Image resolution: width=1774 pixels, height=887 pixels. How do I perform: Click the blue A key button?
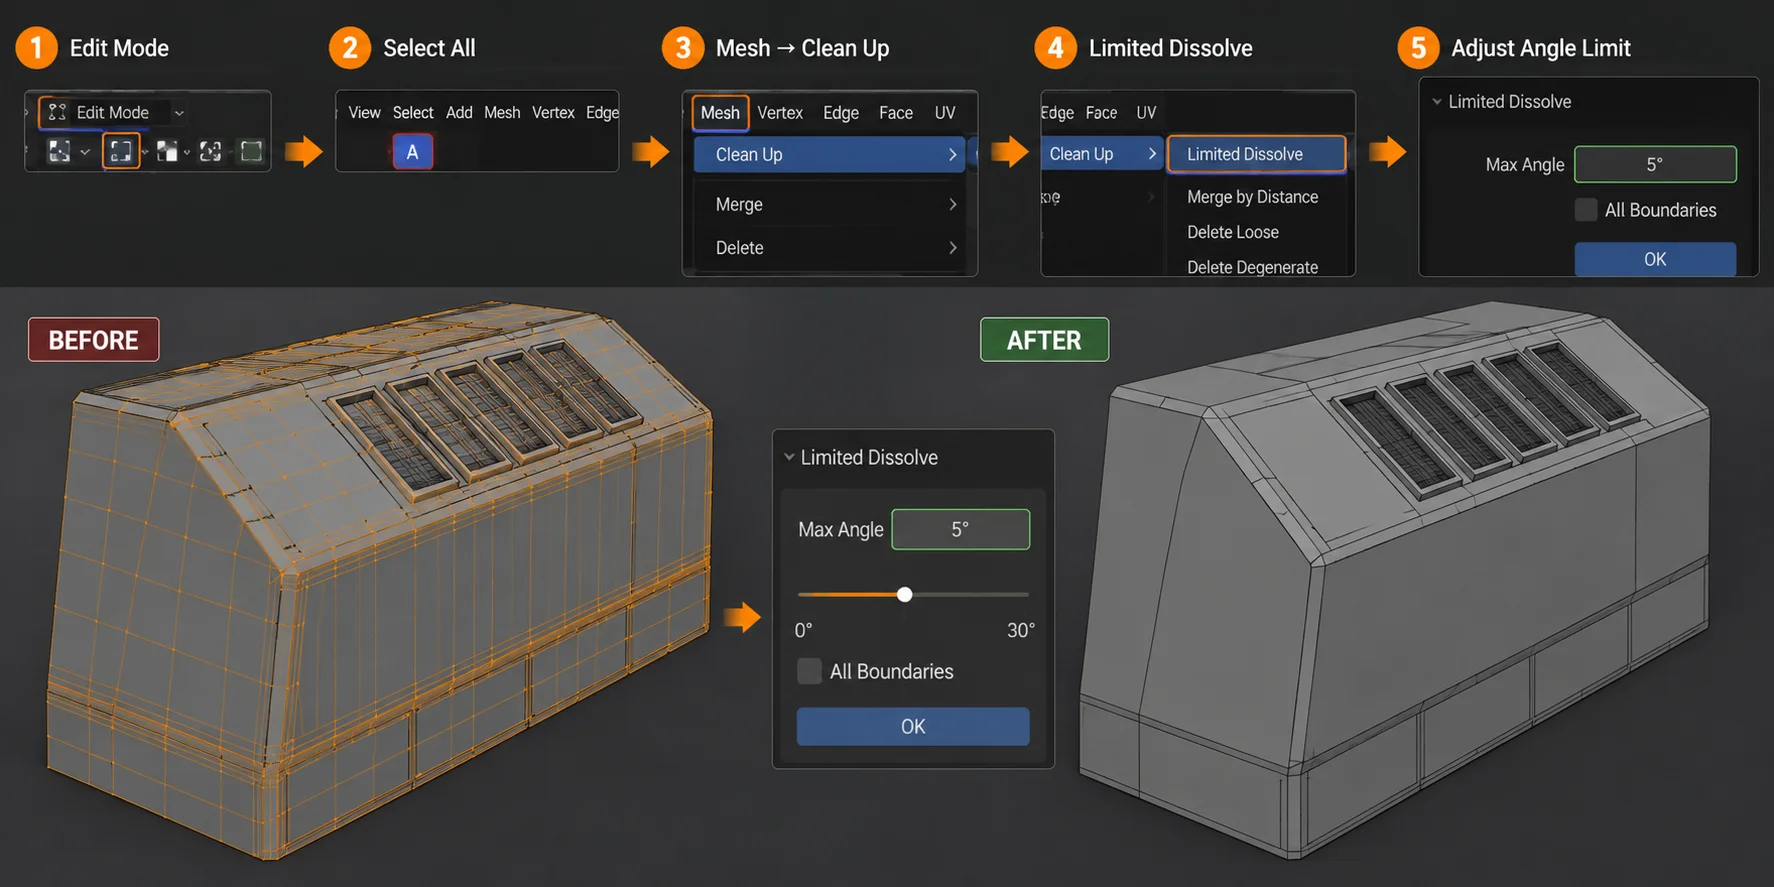click(412, 152)
